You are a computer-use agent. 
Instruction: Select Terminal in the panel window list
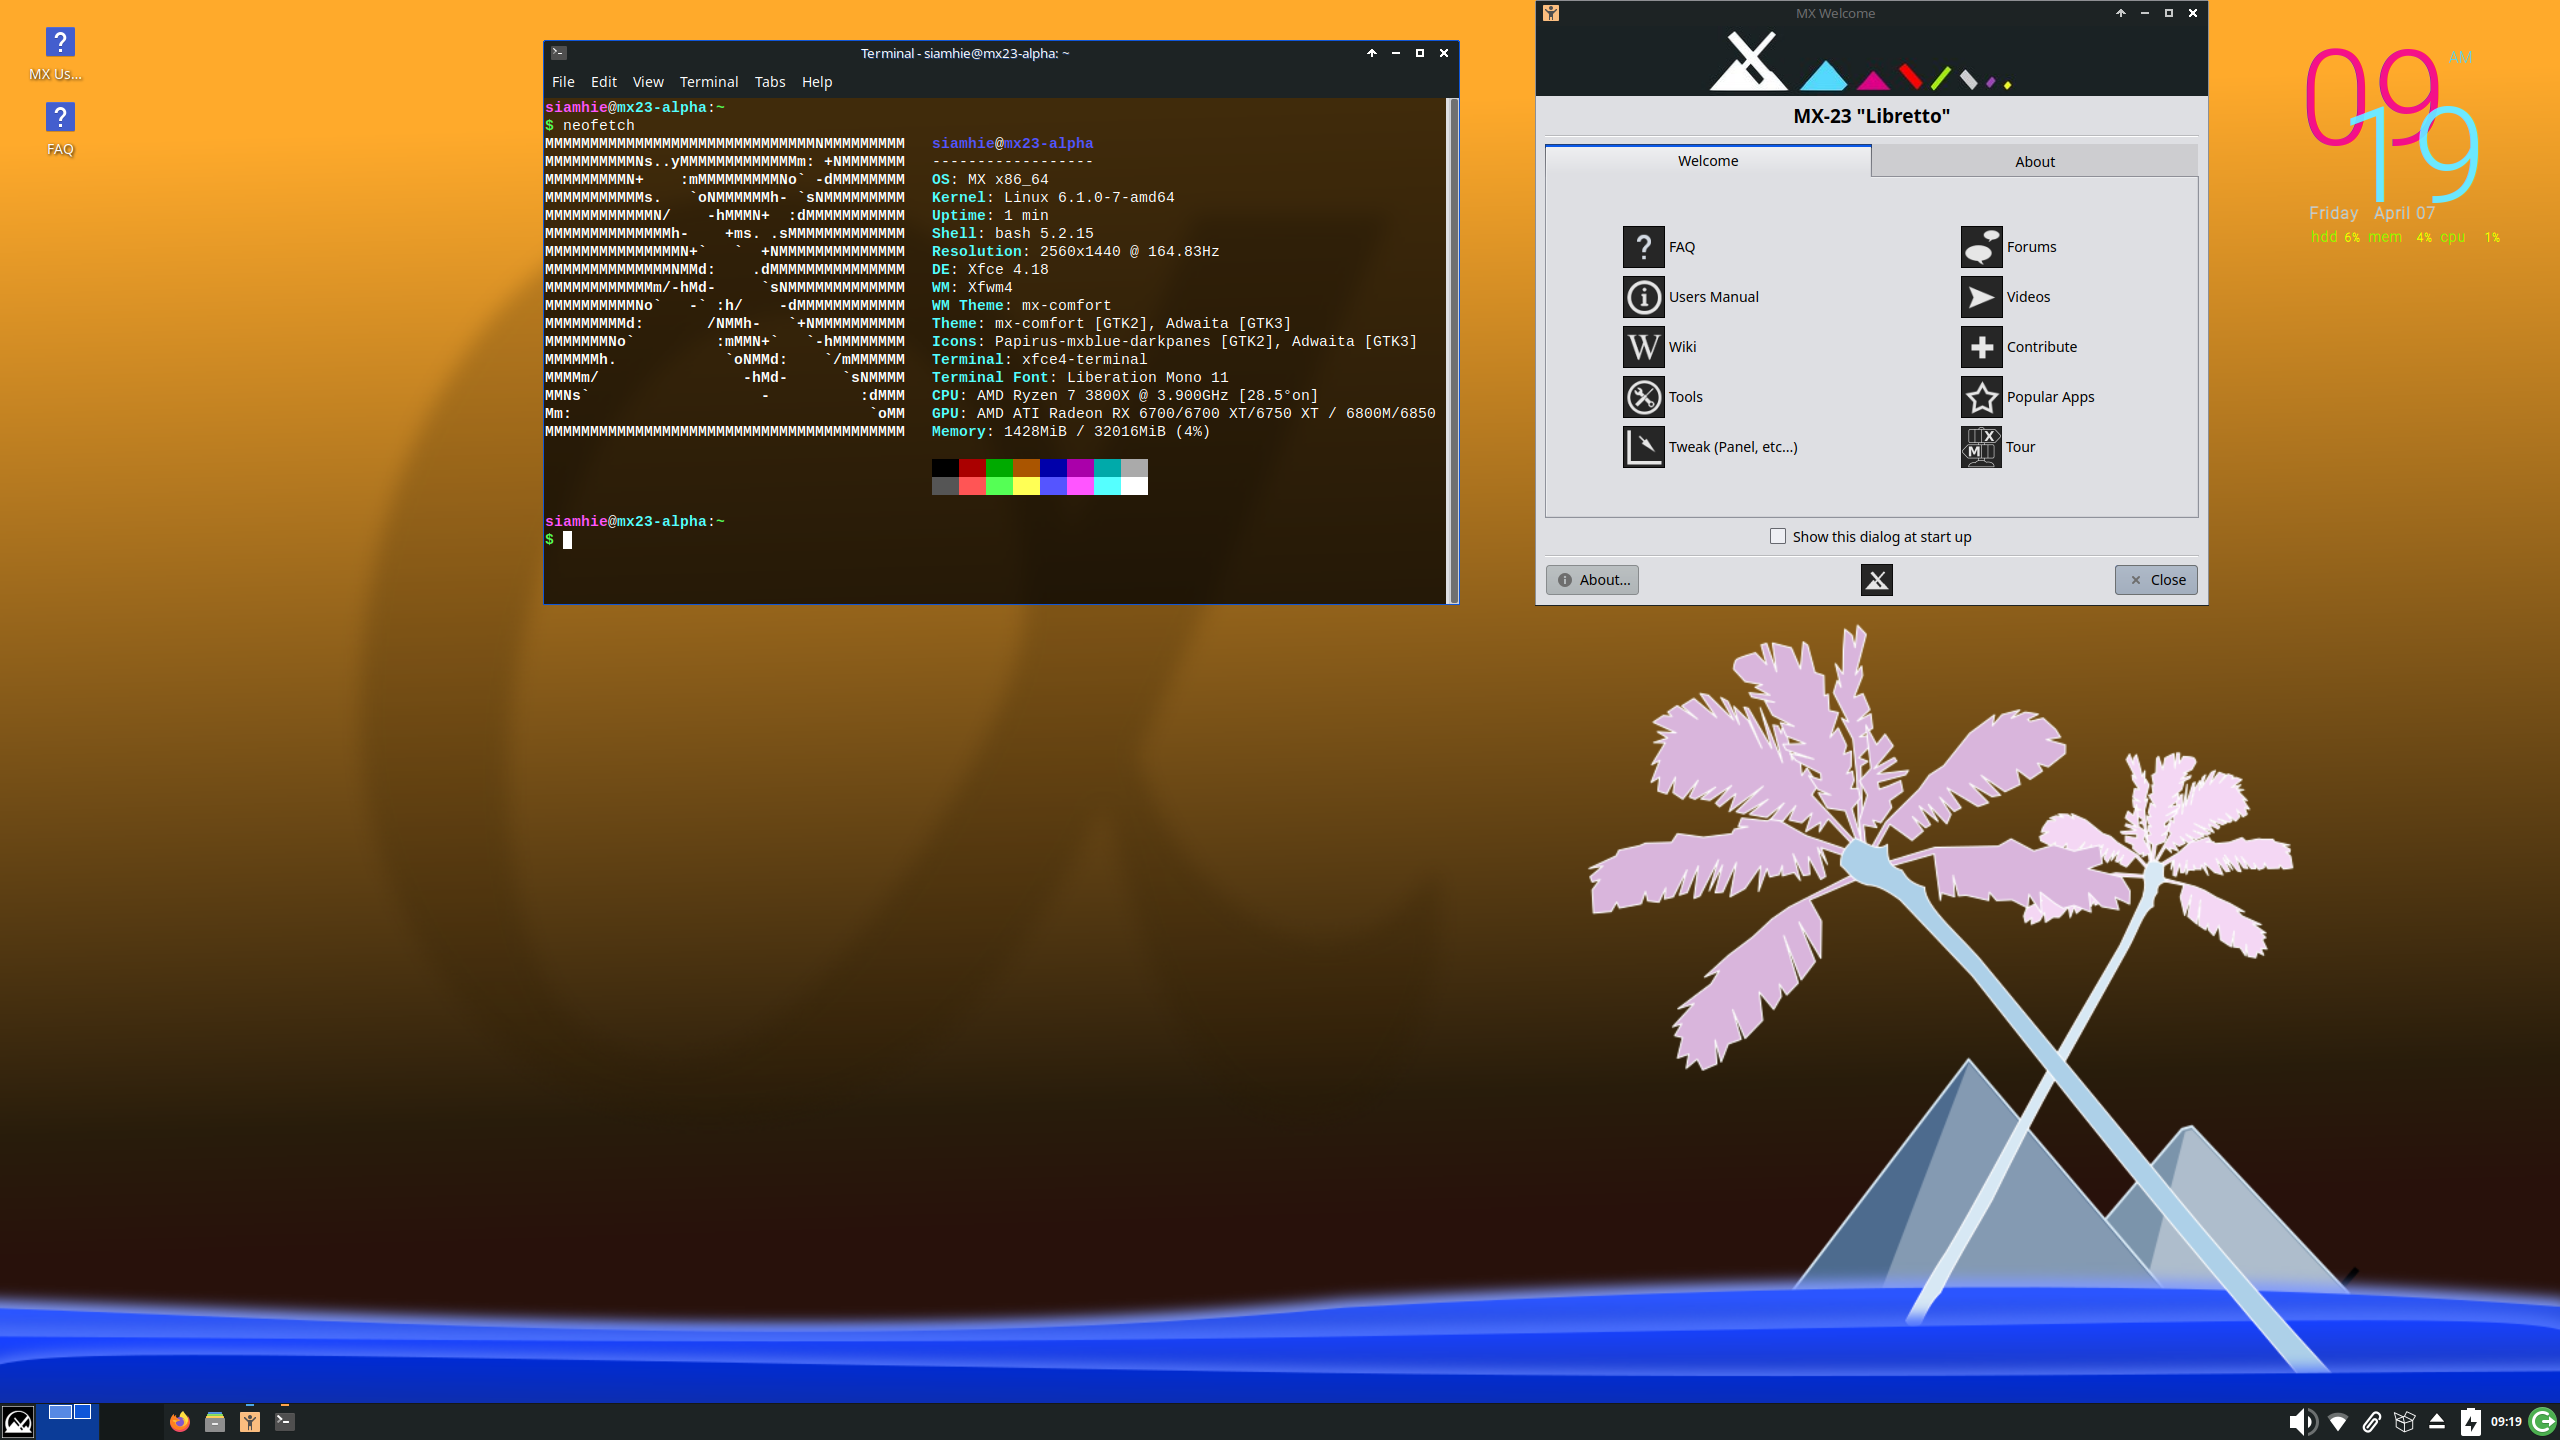click(x=284, y=1421)
